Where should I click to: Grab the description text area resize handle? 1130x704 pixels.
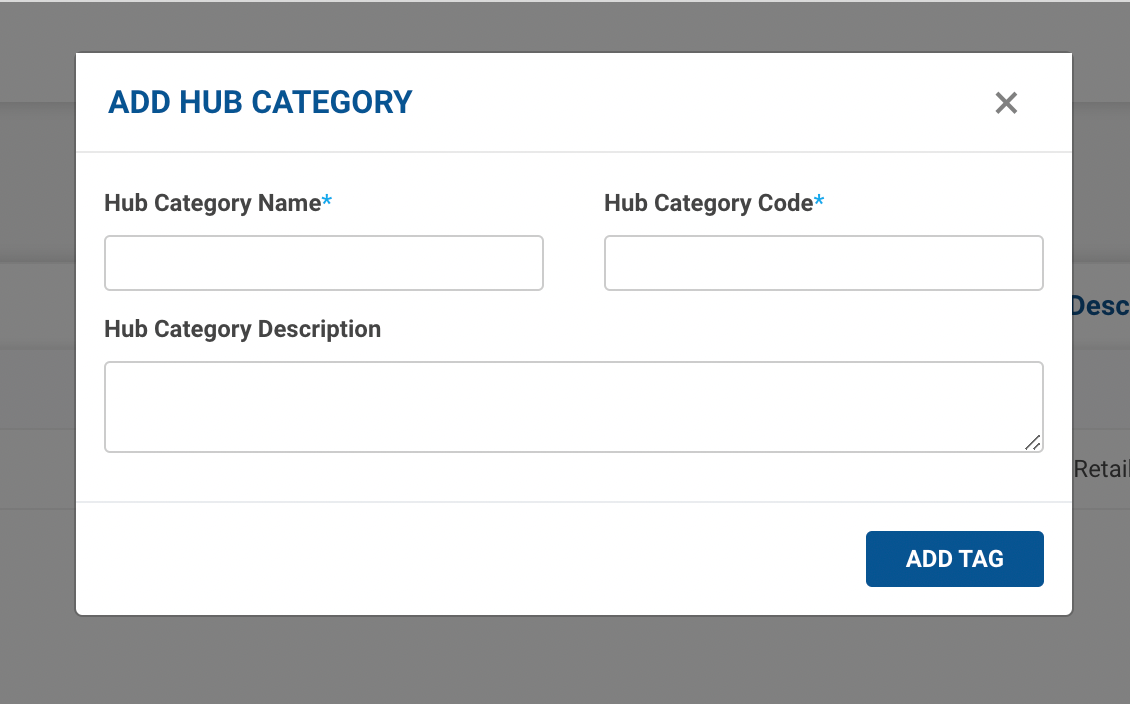[1033, 442]
